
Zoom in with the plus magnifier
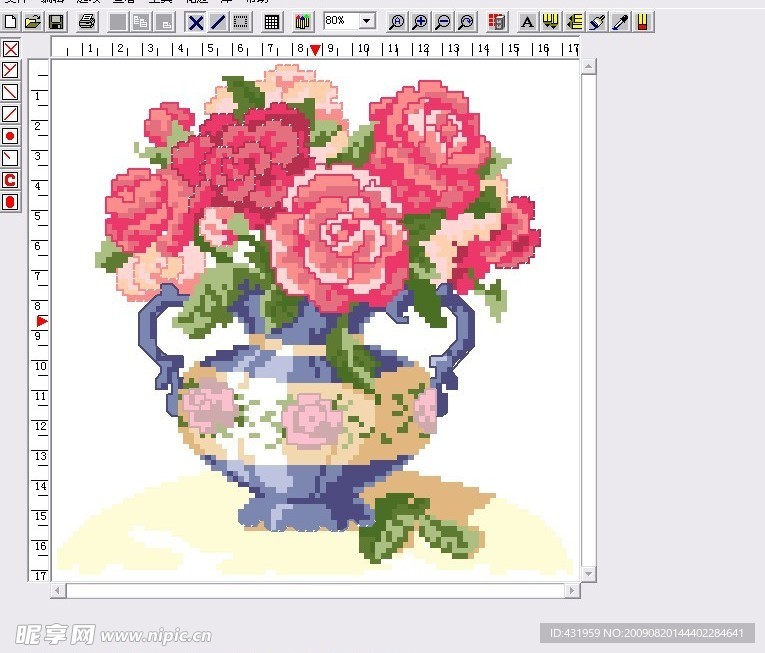[x=420, y=22]
